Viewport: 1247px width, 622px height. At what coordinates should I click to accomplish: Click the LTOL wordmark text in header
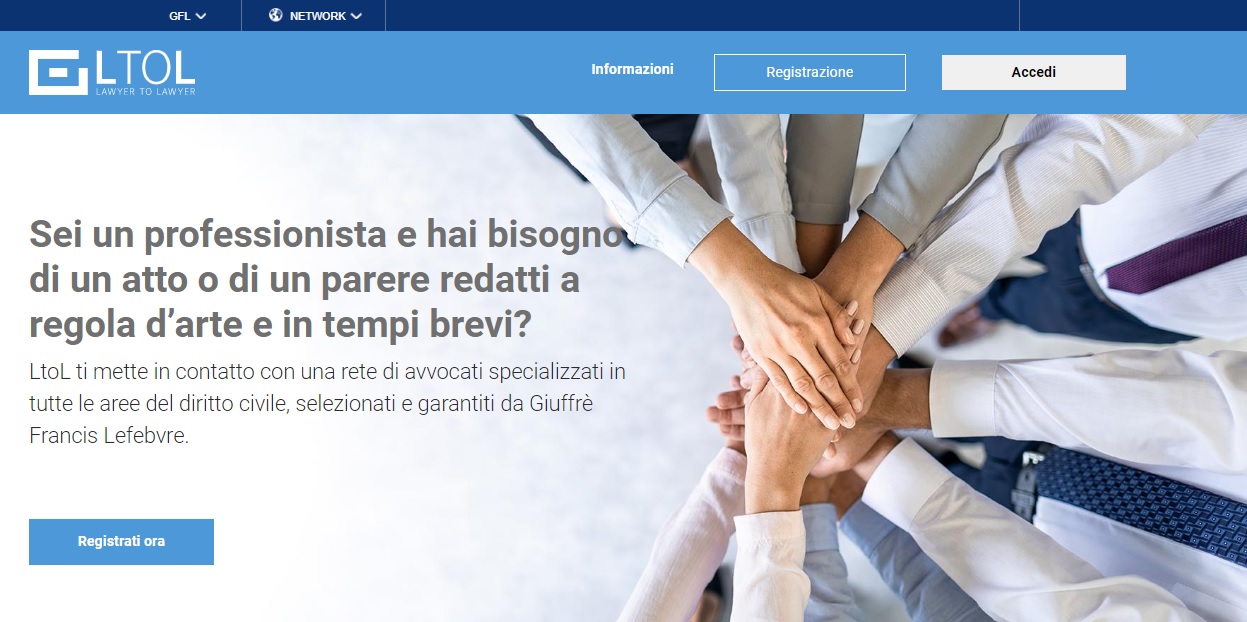click(x=146, y=66)
